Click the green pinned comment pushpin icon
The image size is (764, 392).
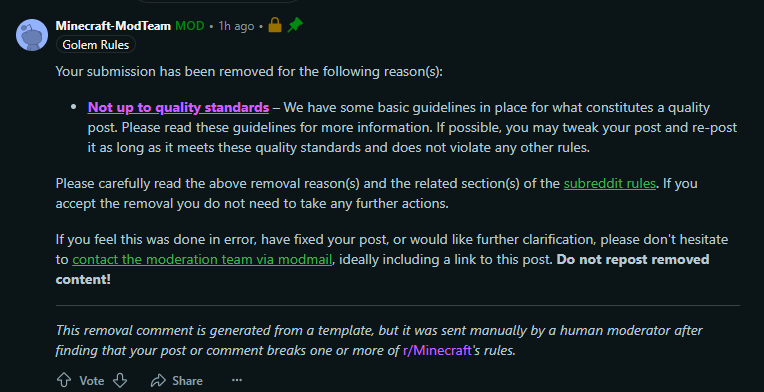(x=295, y=25)
